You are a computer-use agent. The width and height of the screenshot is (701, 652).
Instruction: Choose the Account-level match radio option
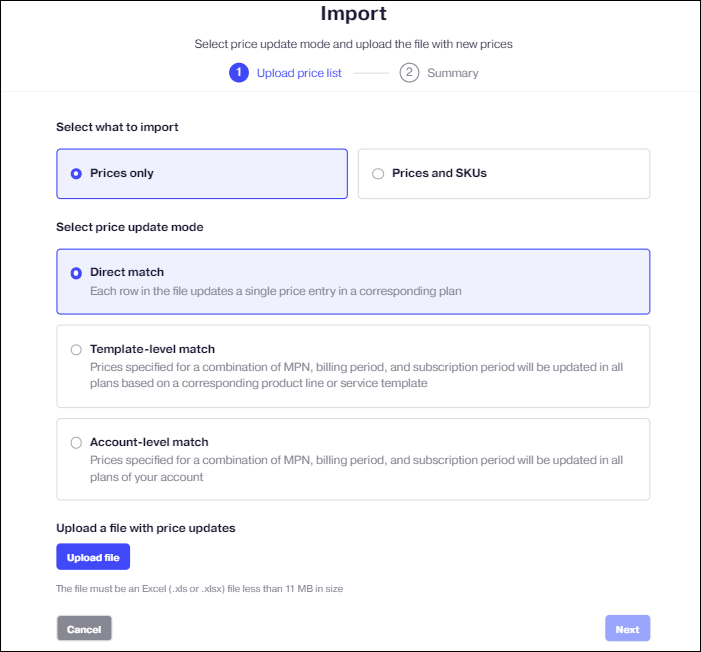click(x=76, y=443)
